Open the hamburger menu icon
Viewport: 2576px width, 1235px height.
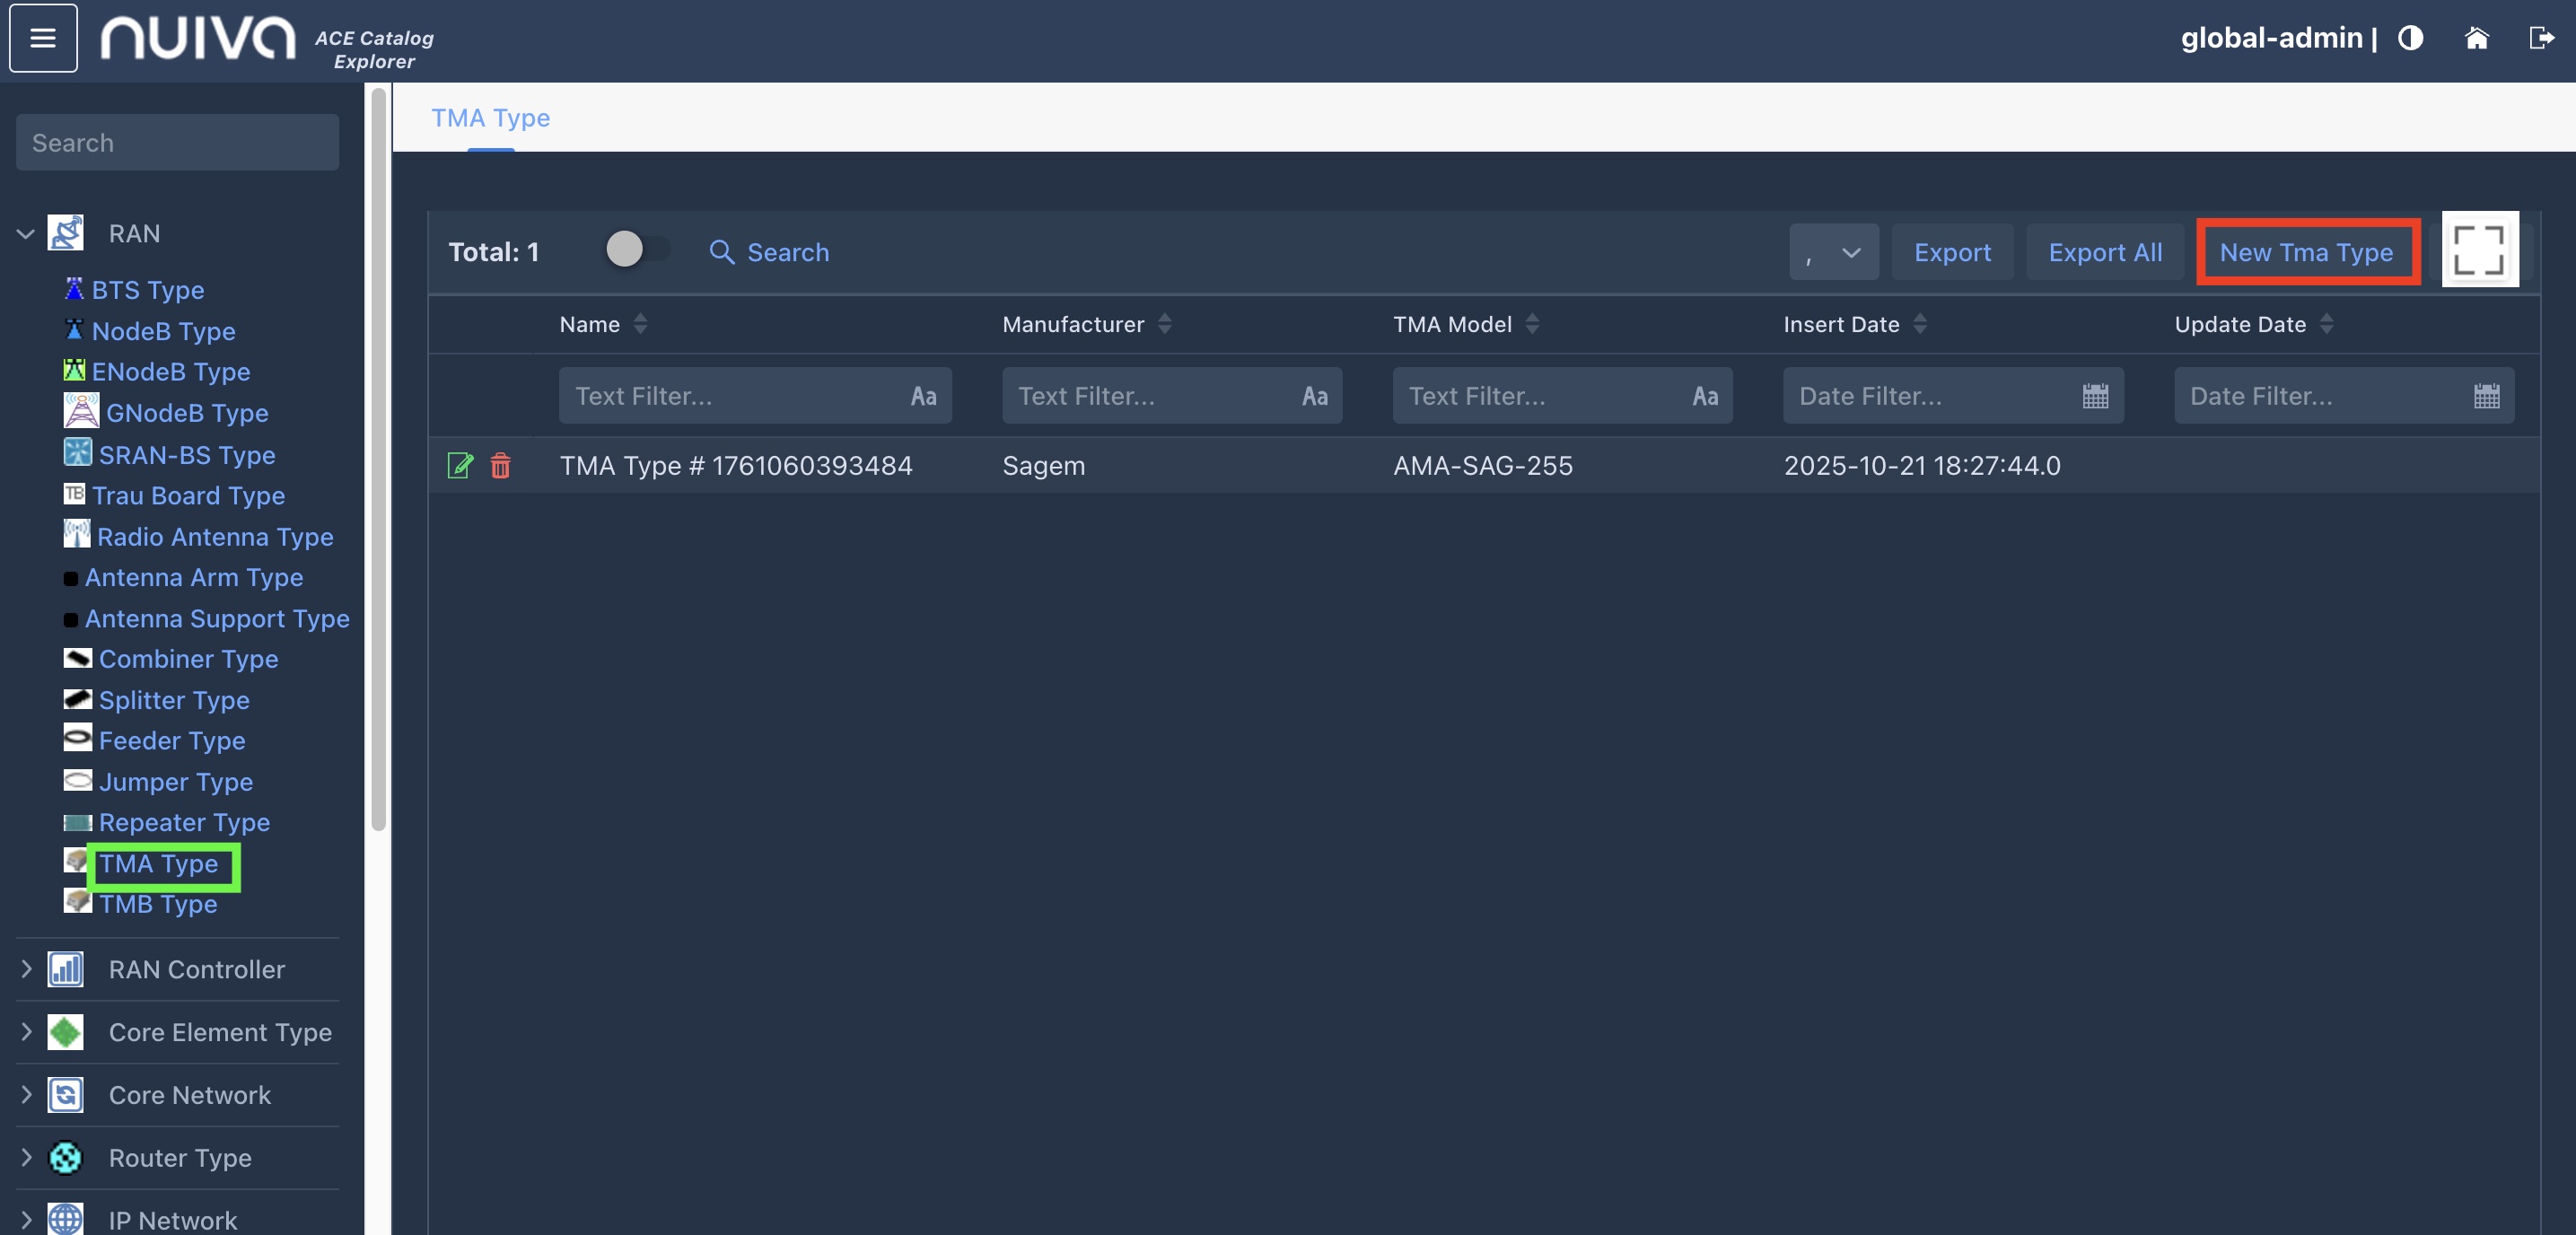point(43,38)
